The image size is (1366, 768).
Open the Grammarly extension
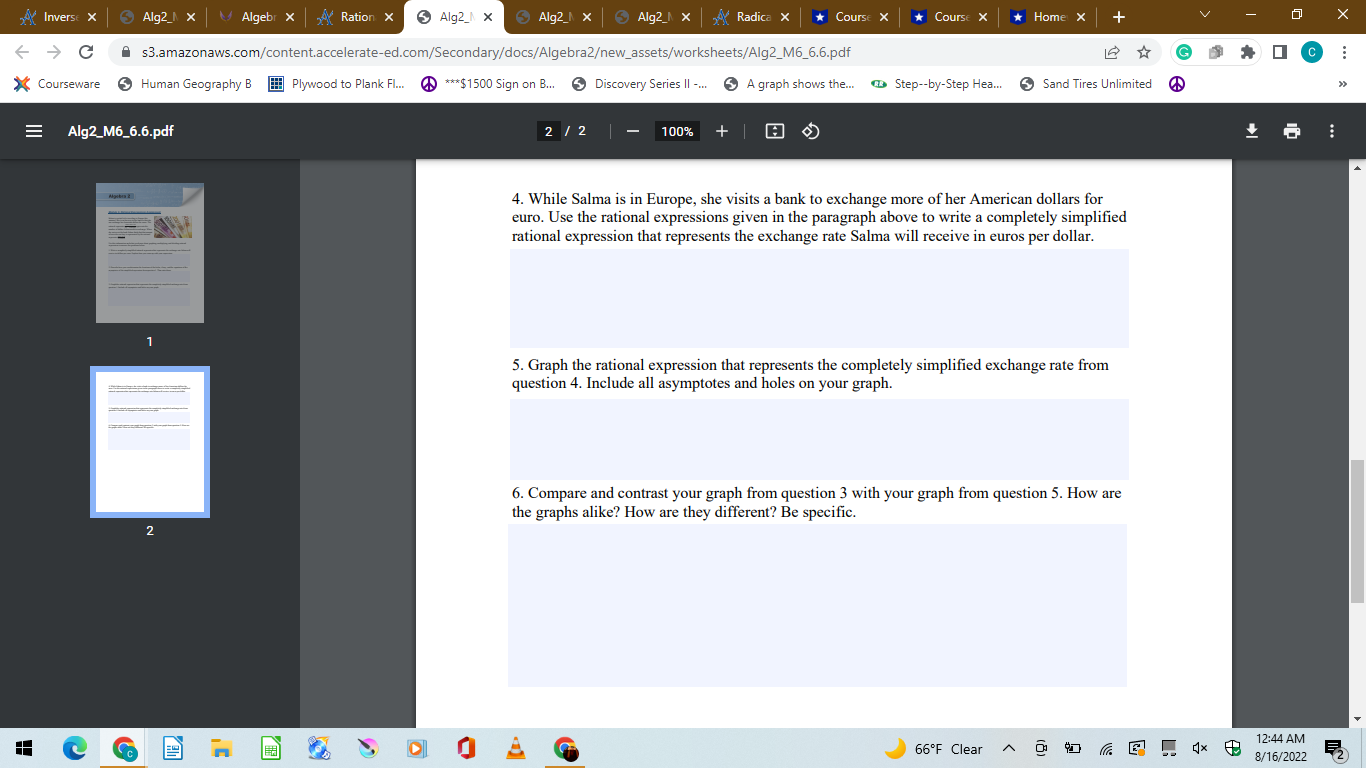tap(1183, 52)
